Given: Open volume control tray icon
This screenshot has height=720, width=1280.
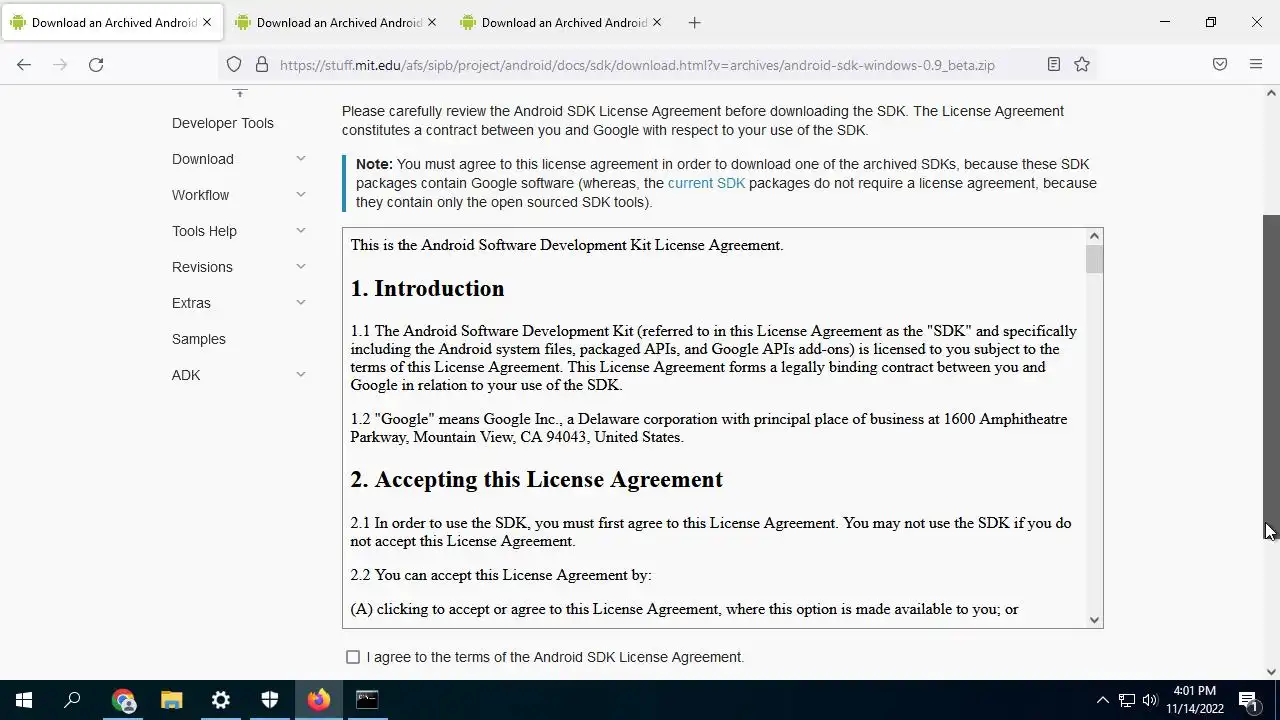Looking at the screenshot, I should (x=1150, y=700).
